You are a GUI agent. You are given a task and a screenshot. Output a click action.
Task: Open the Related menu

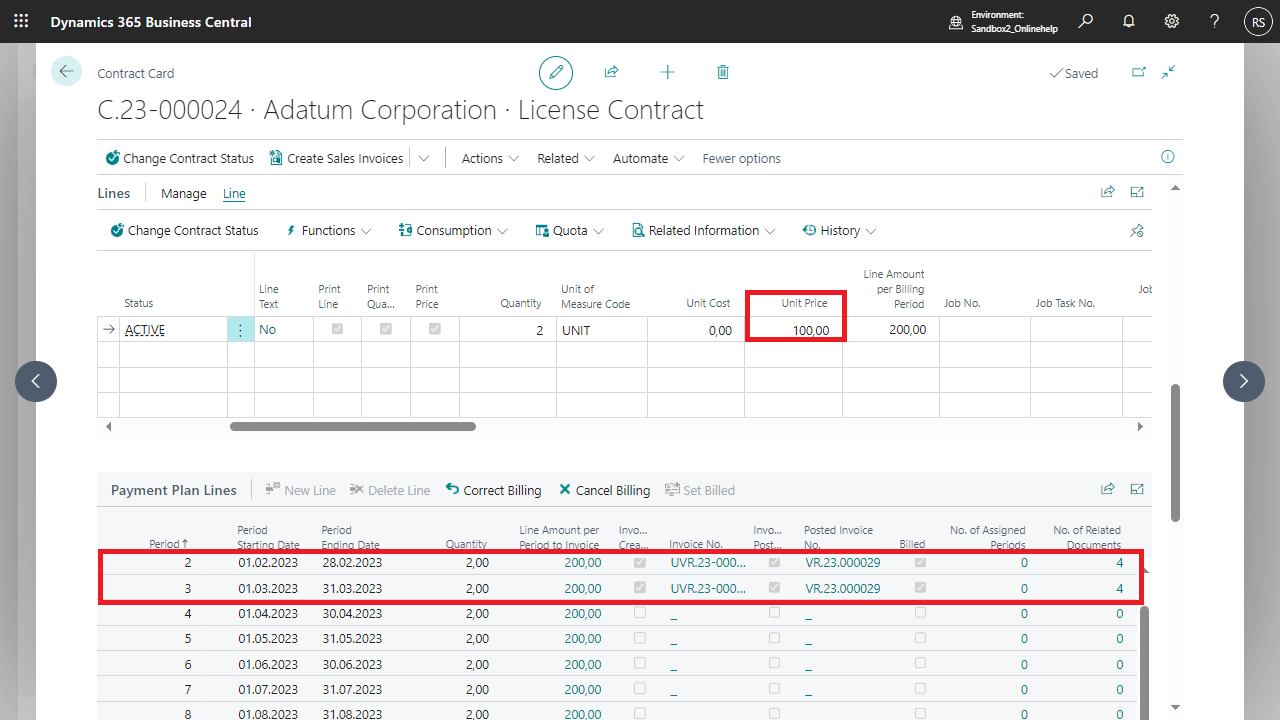(566, 158)
